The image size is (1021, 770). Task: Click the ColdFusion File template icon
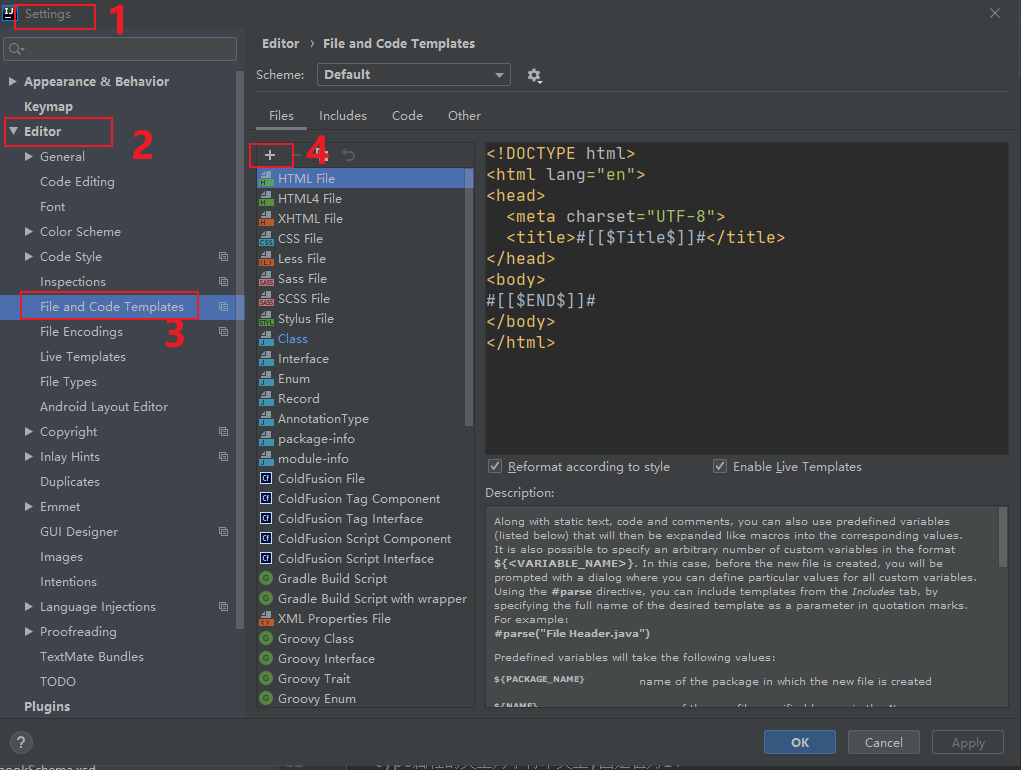(x=266, y=479)
